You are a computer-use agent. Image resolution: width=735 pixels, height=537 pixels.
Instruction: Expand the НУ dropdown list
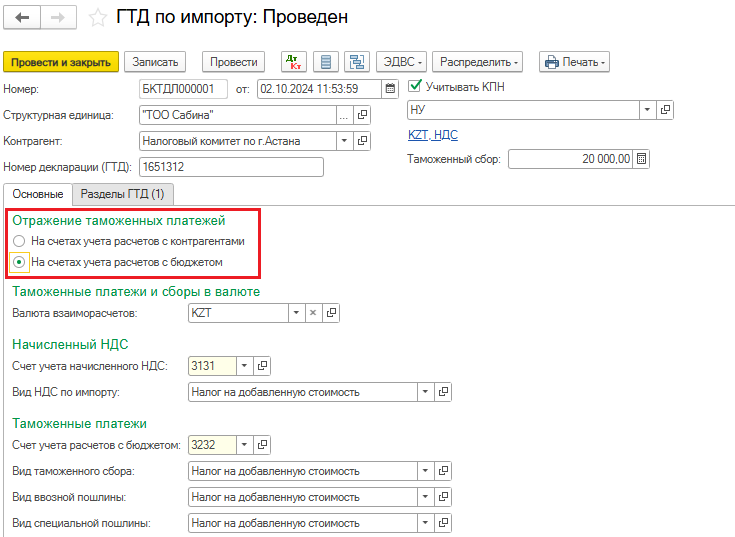click(x=647, y=110)
